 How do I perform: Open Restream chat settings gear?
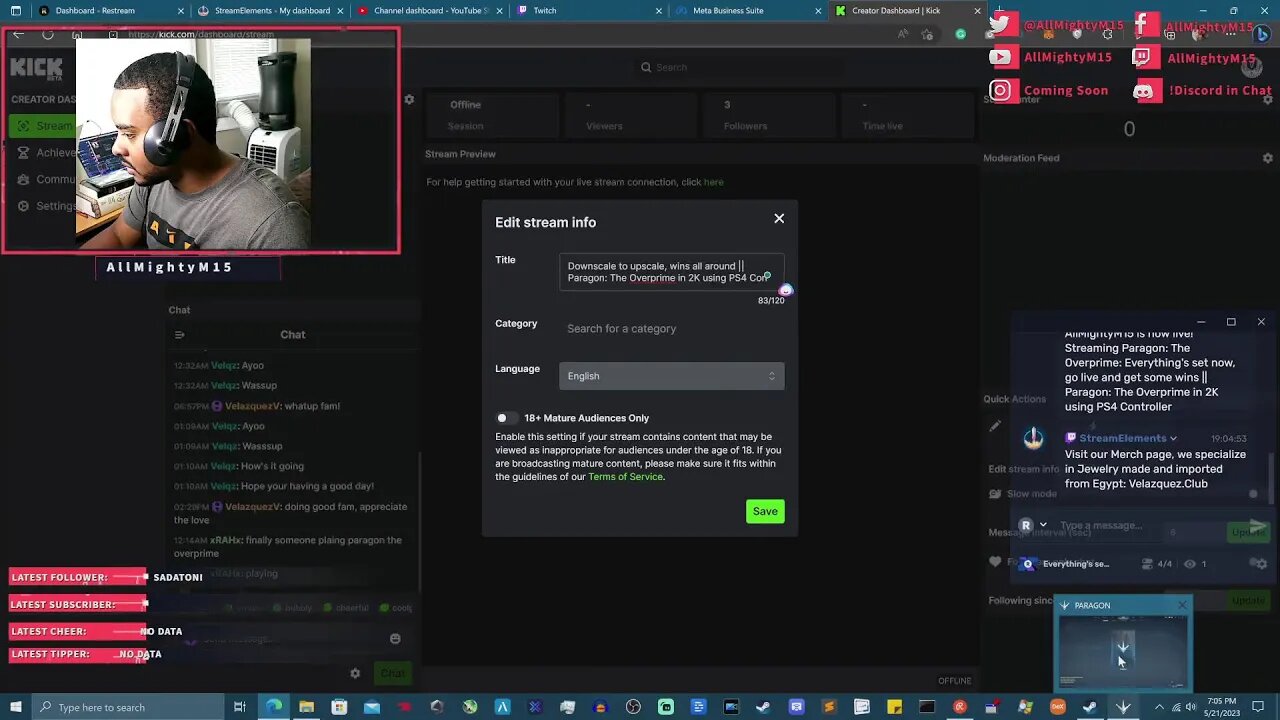[1261, 564]
